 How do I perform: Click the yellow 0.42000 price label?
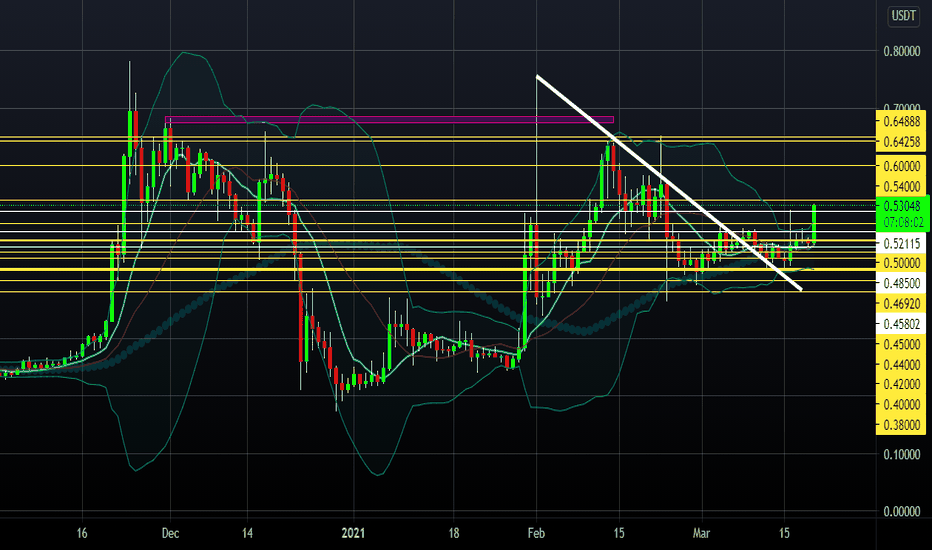pos(901,384)
